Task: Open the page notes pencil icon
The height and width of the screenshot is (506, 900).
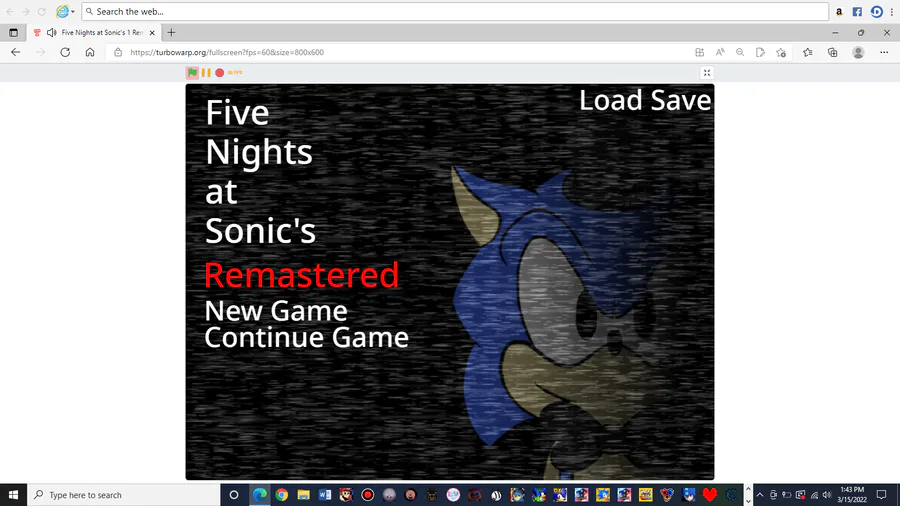Action: [760, 52]
